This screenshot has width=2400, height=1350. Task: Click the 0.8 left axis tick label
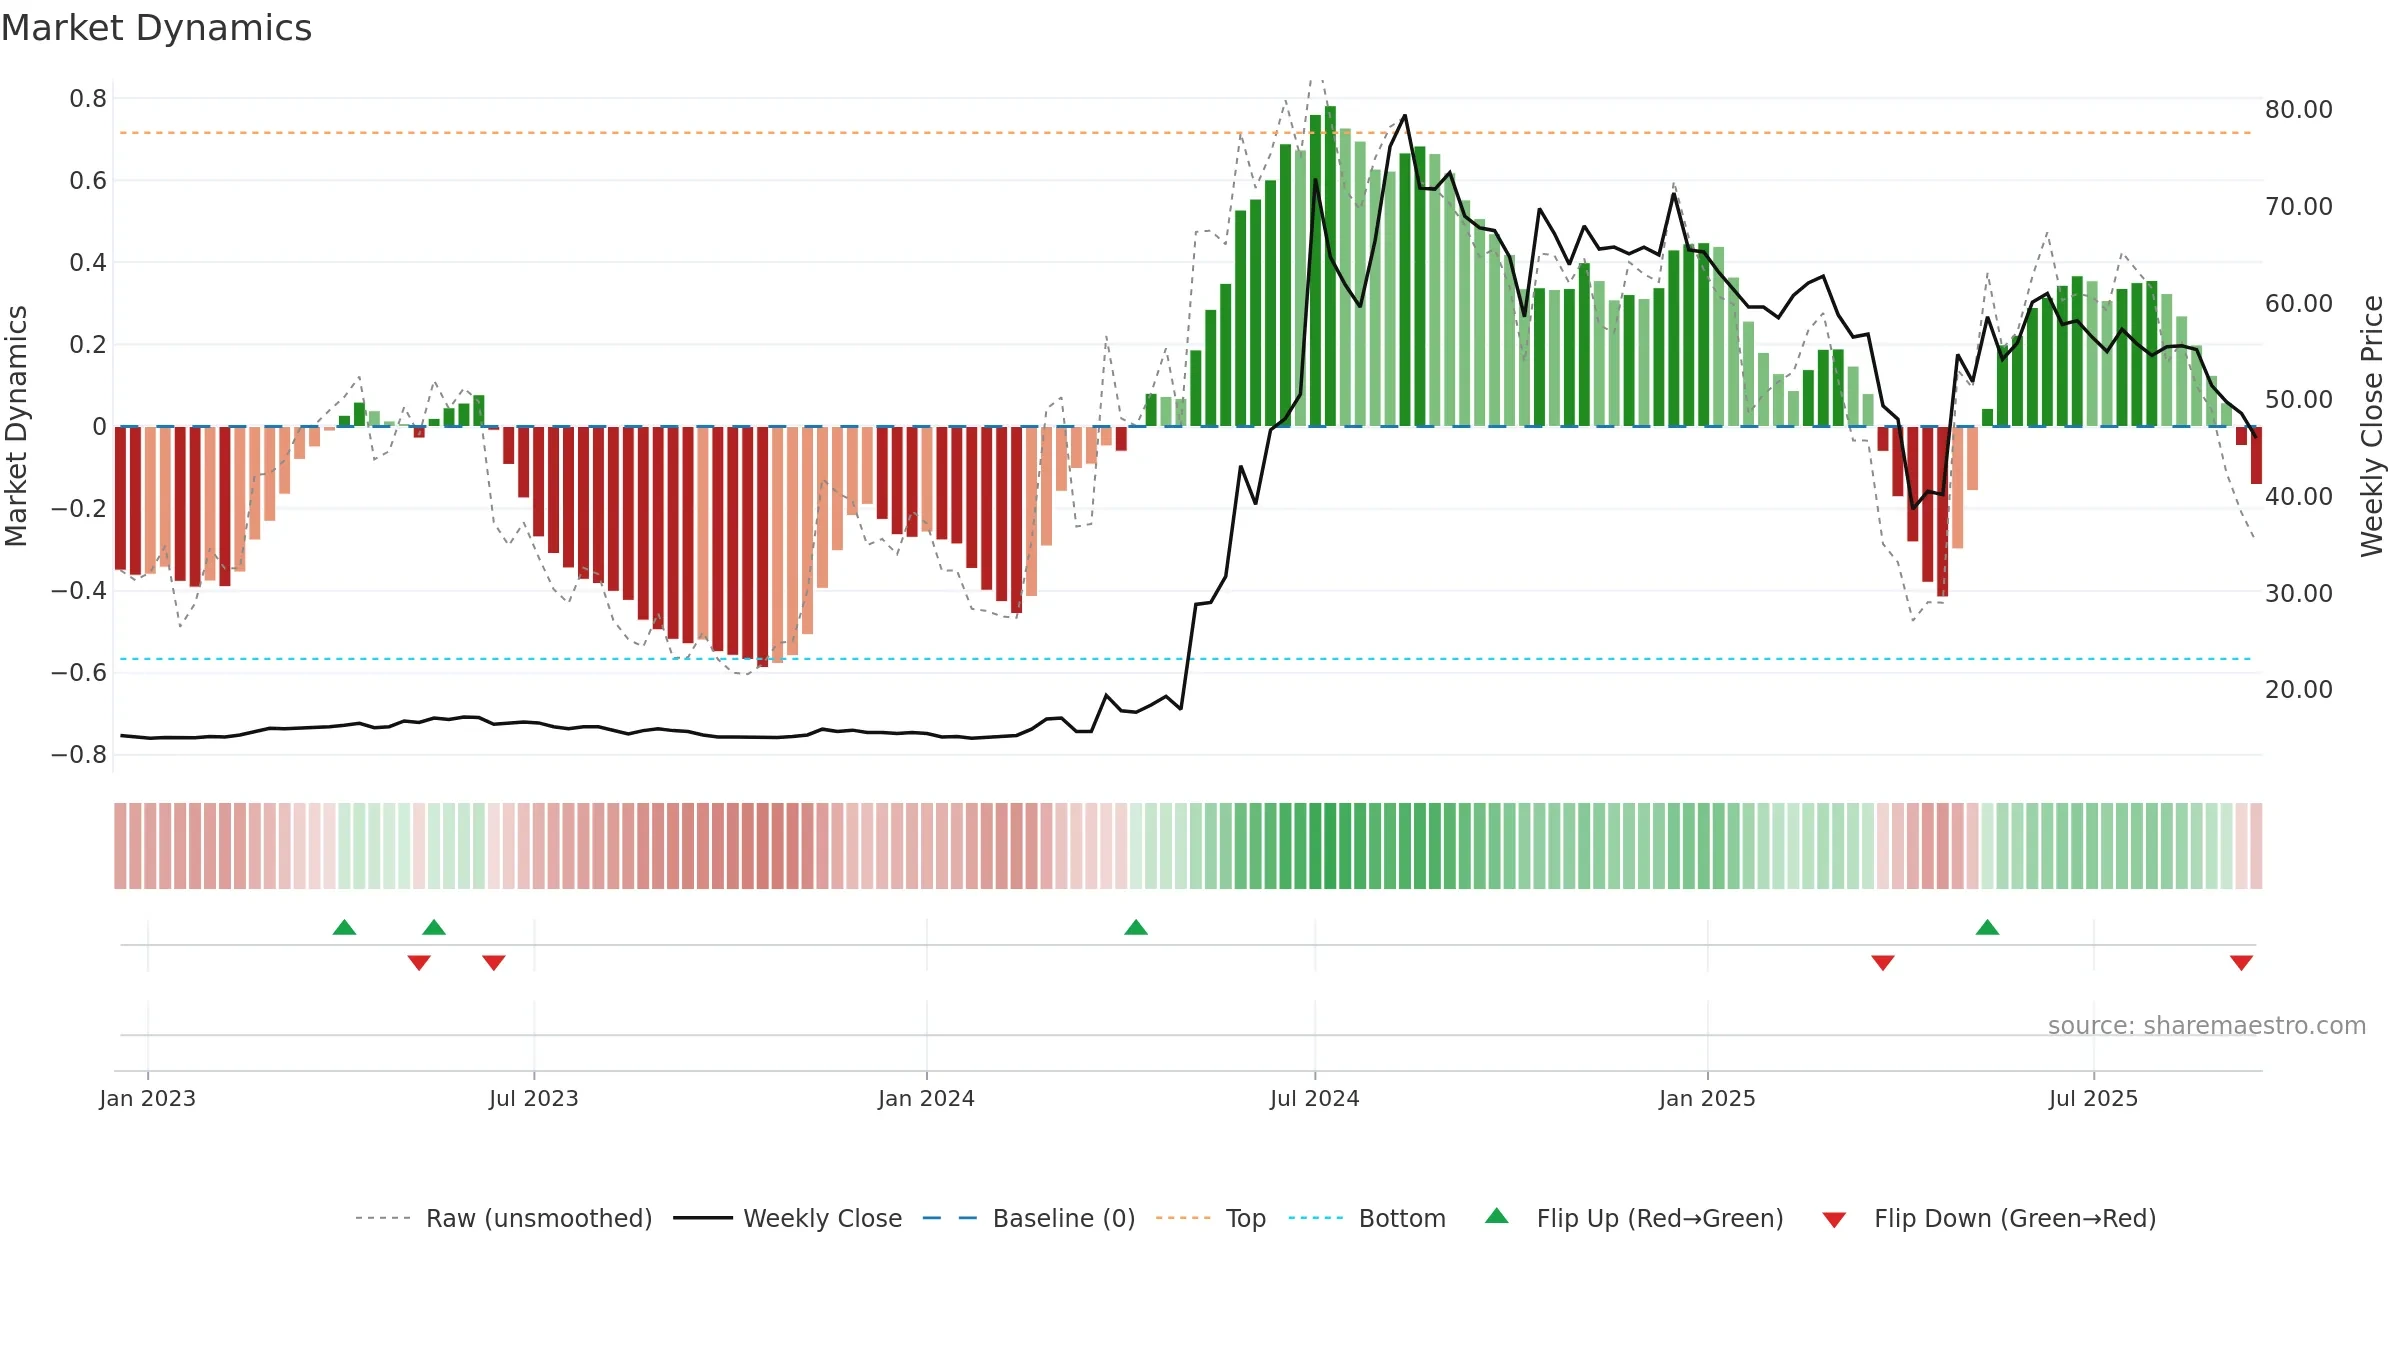[x=88, y=98]
